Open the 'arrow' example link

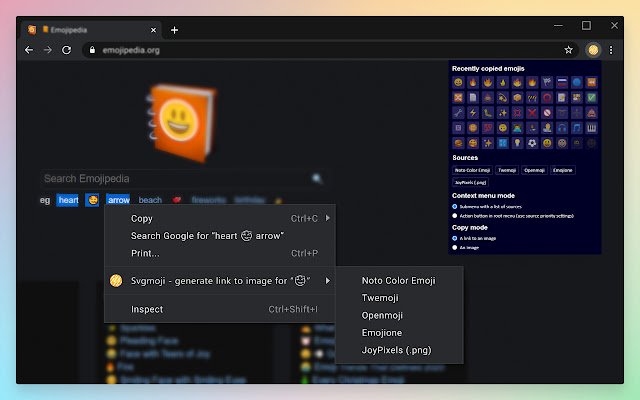(x=118, y=200)
